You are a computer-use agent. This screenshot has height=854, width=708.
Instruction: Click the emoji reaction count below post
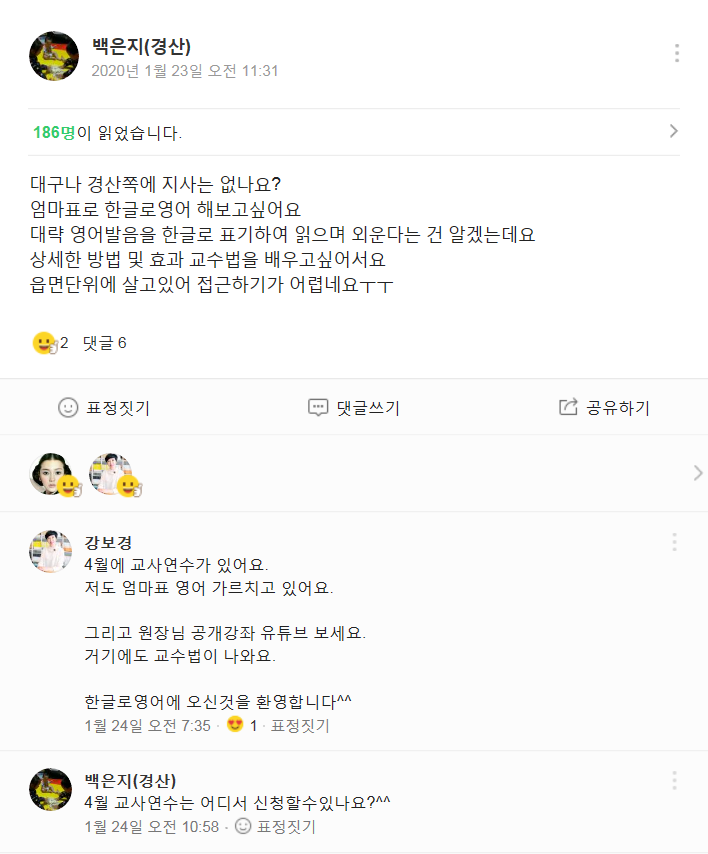tap(50, 343)
